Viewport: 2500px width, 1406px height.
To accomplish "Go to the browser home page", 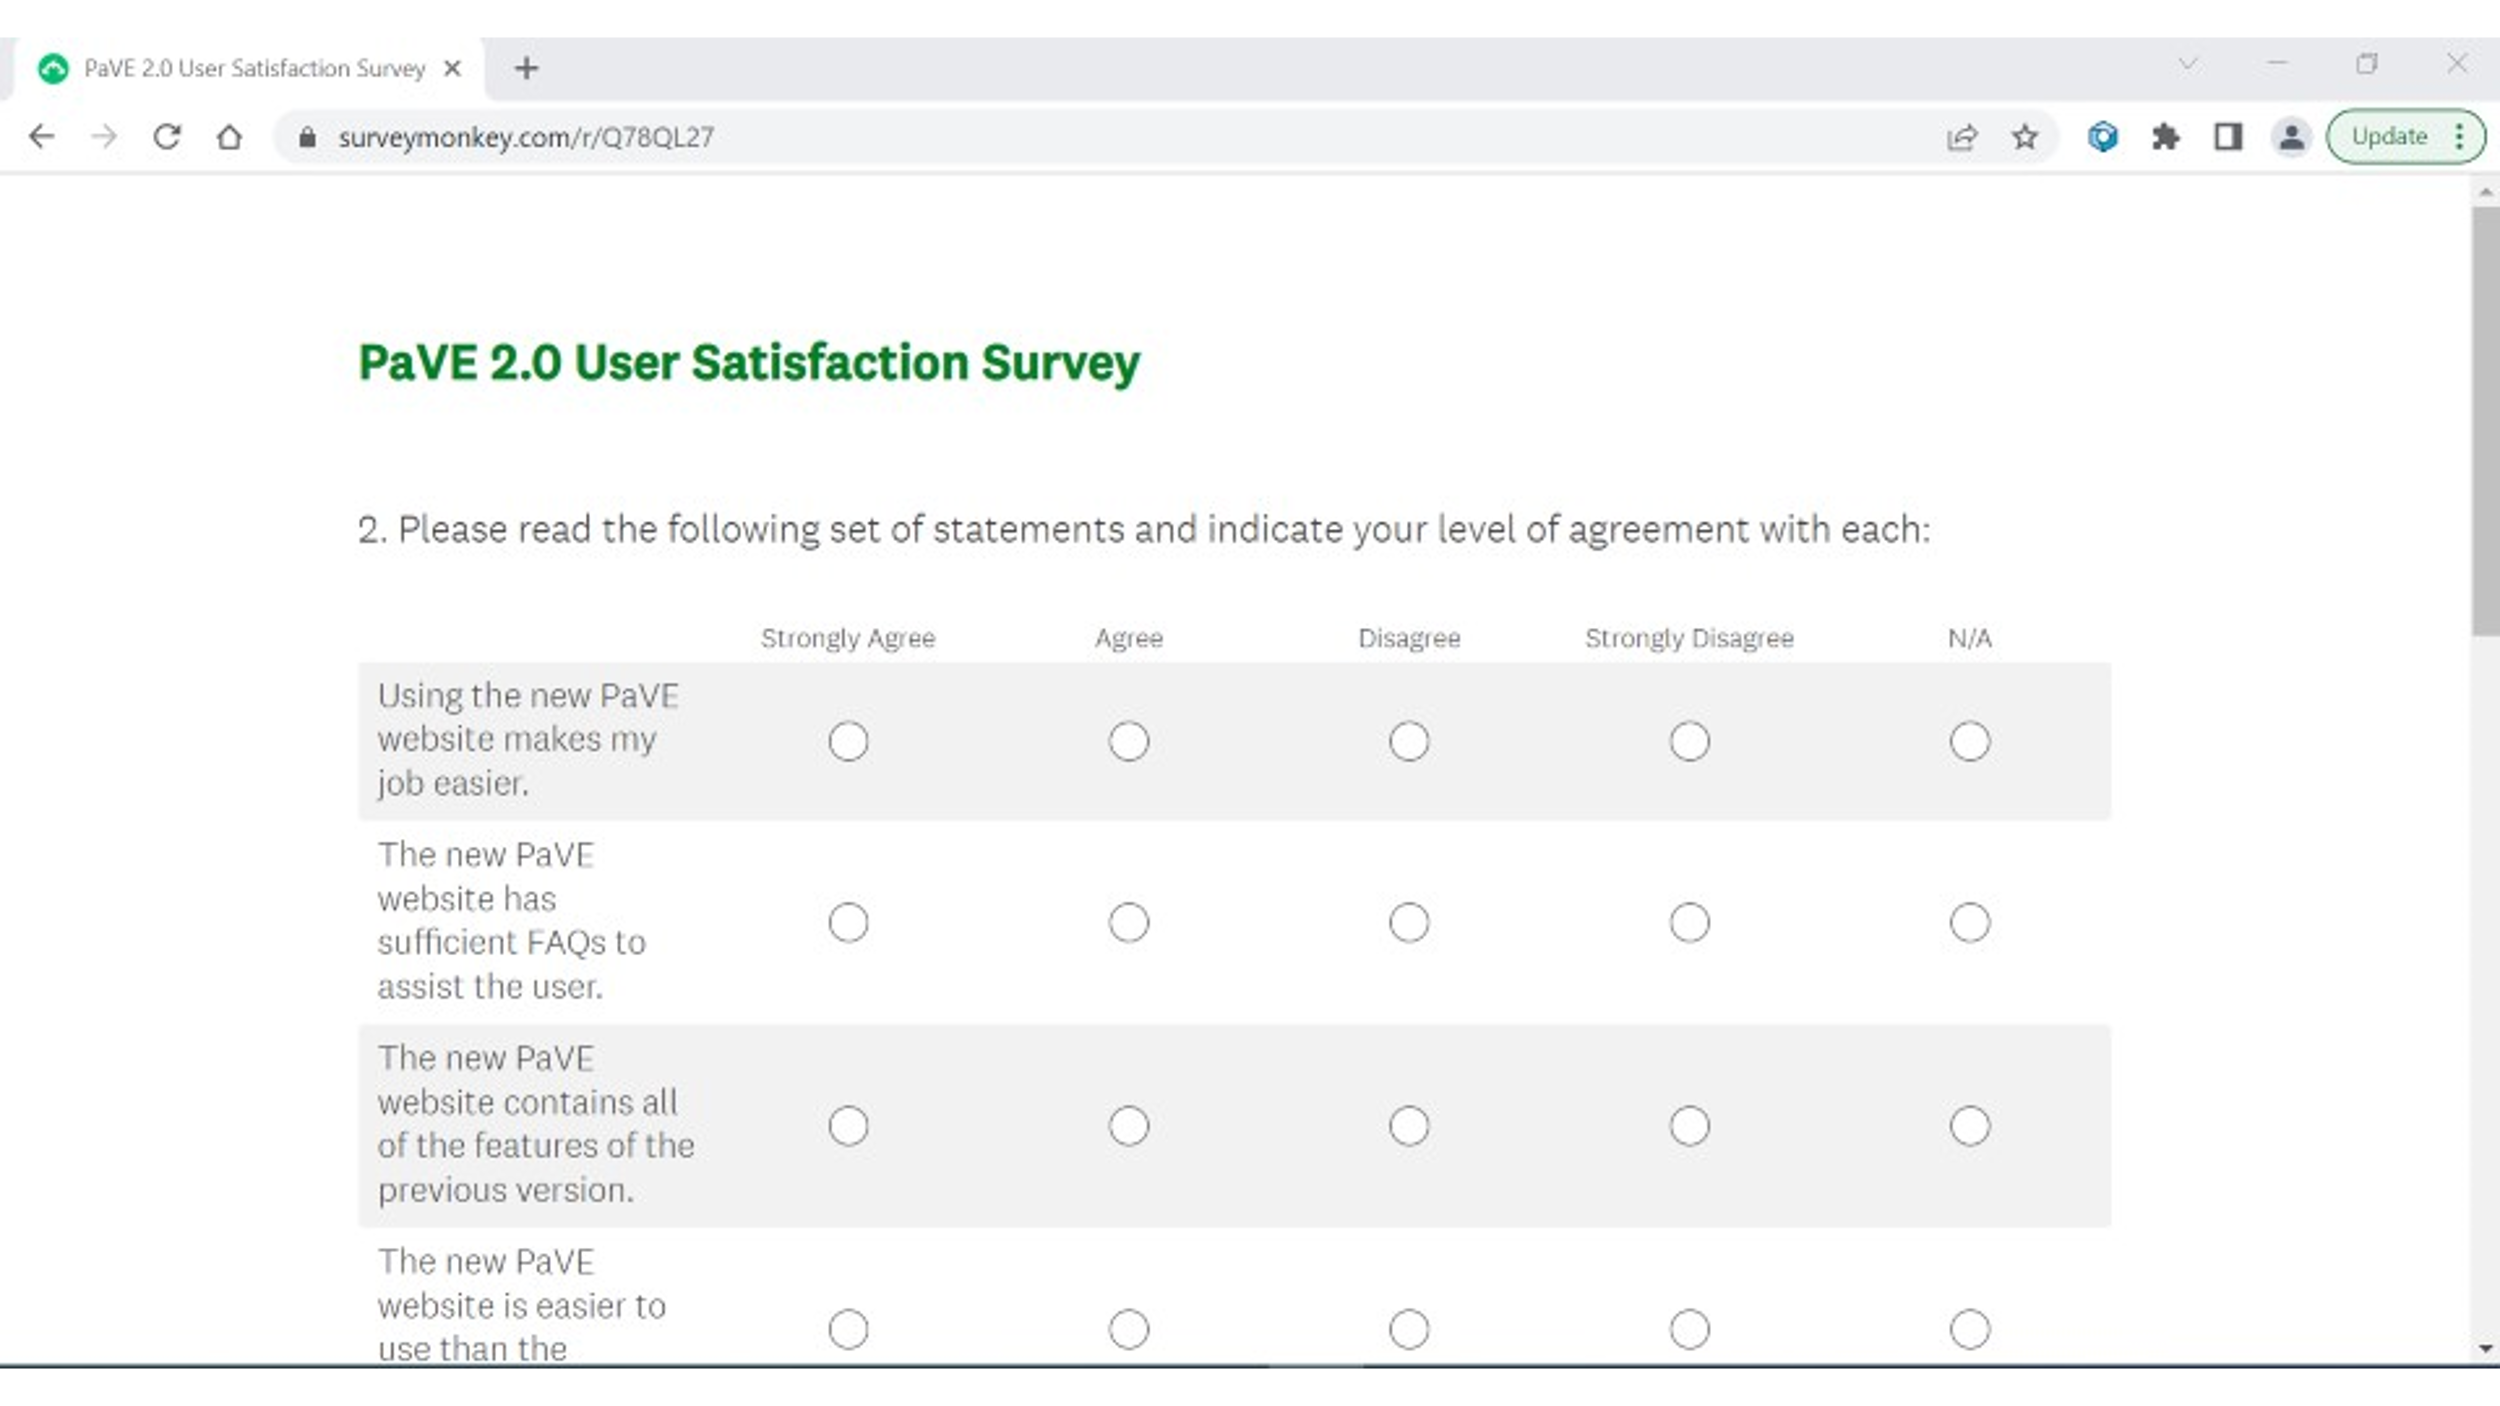I will (x=229, y=136).
